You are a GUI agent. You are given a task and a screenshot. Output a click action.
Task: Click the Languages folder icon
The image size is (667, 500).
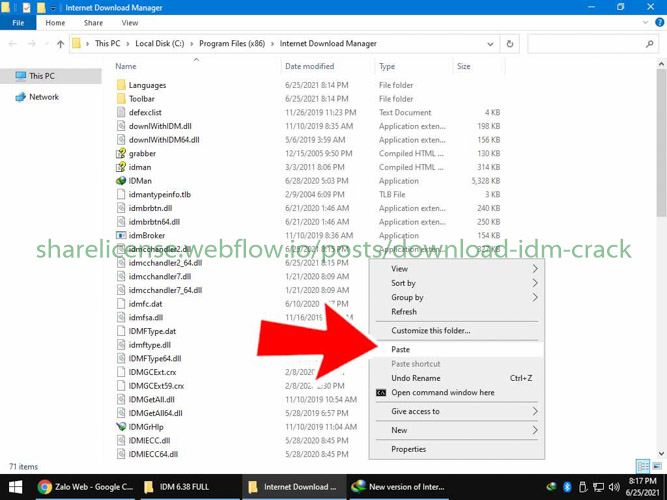coord(121,85)
